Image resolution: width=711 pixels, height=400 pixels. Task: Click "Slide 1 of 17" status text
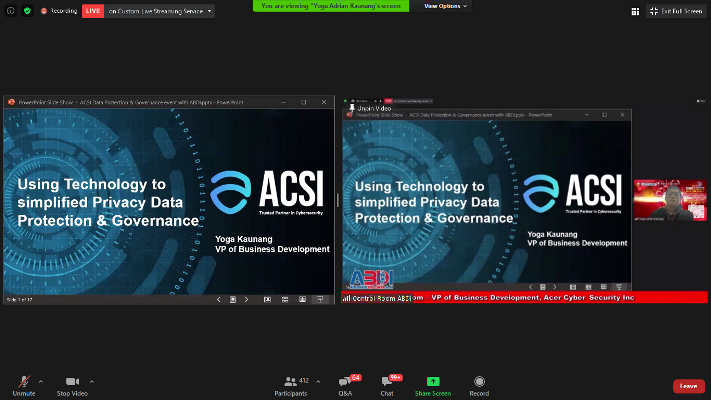[x=19, y=300]
